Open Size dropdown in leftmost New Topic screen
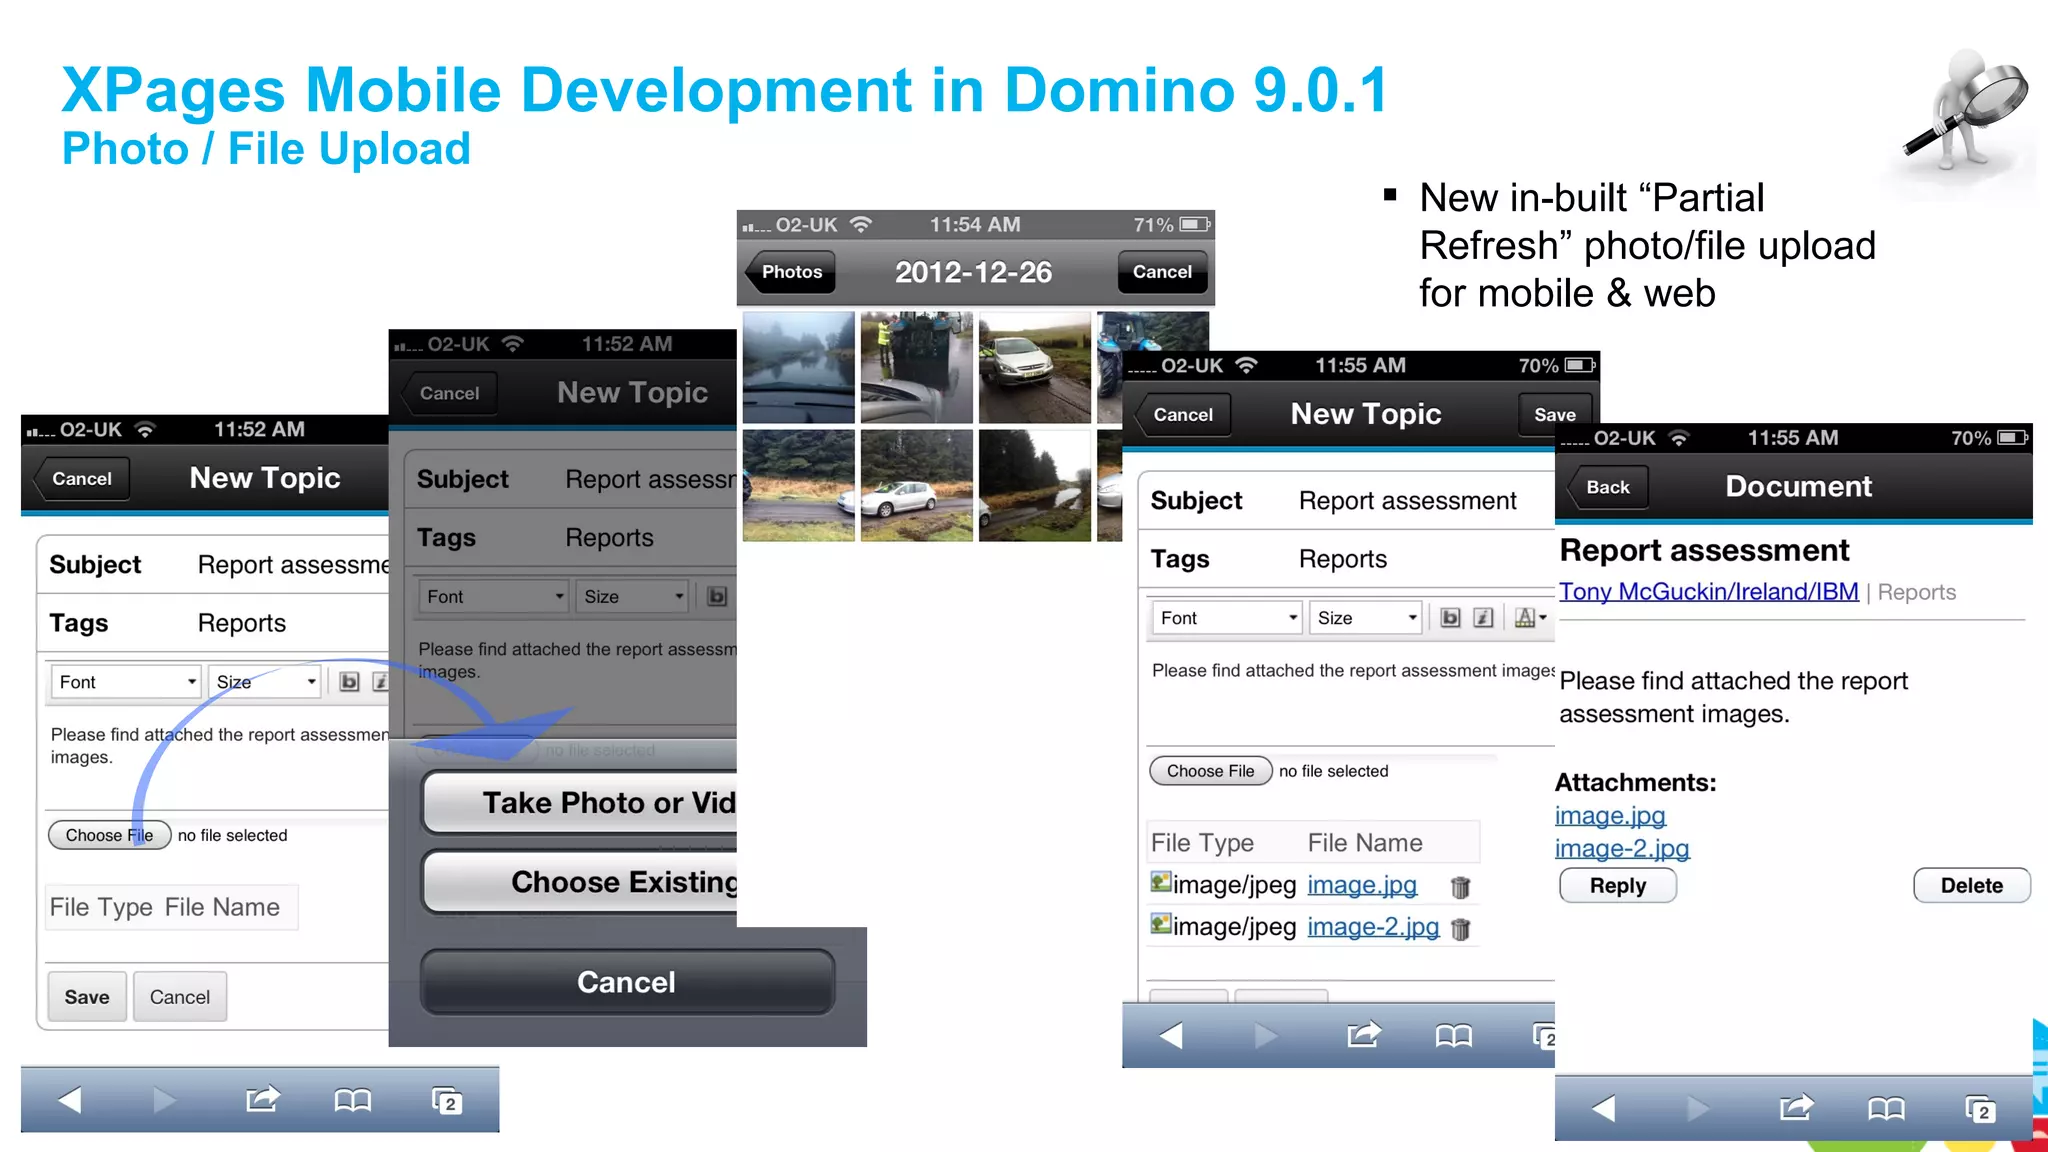 pos(266,682)
